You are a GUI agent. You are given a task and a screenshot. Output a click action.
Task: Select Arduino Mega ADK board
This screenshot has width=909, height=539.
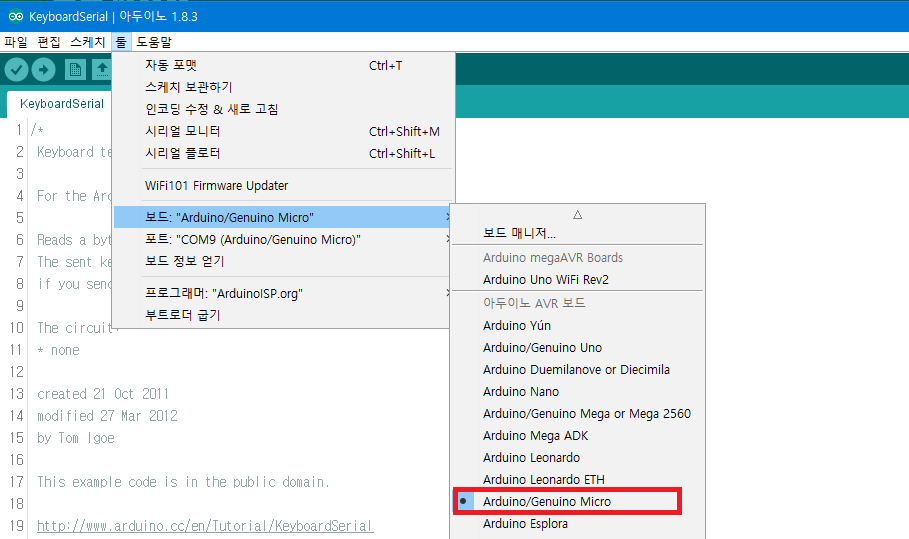tap(577, 435)
